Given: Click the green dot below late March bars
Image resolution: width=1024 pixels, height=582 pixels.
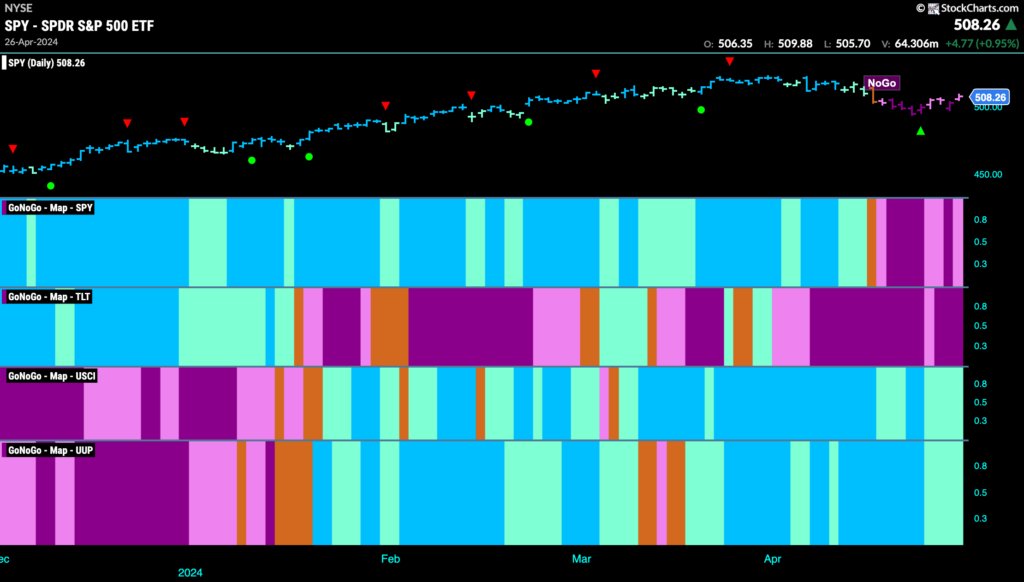Looking at the screenshot, I should point(701,110).
